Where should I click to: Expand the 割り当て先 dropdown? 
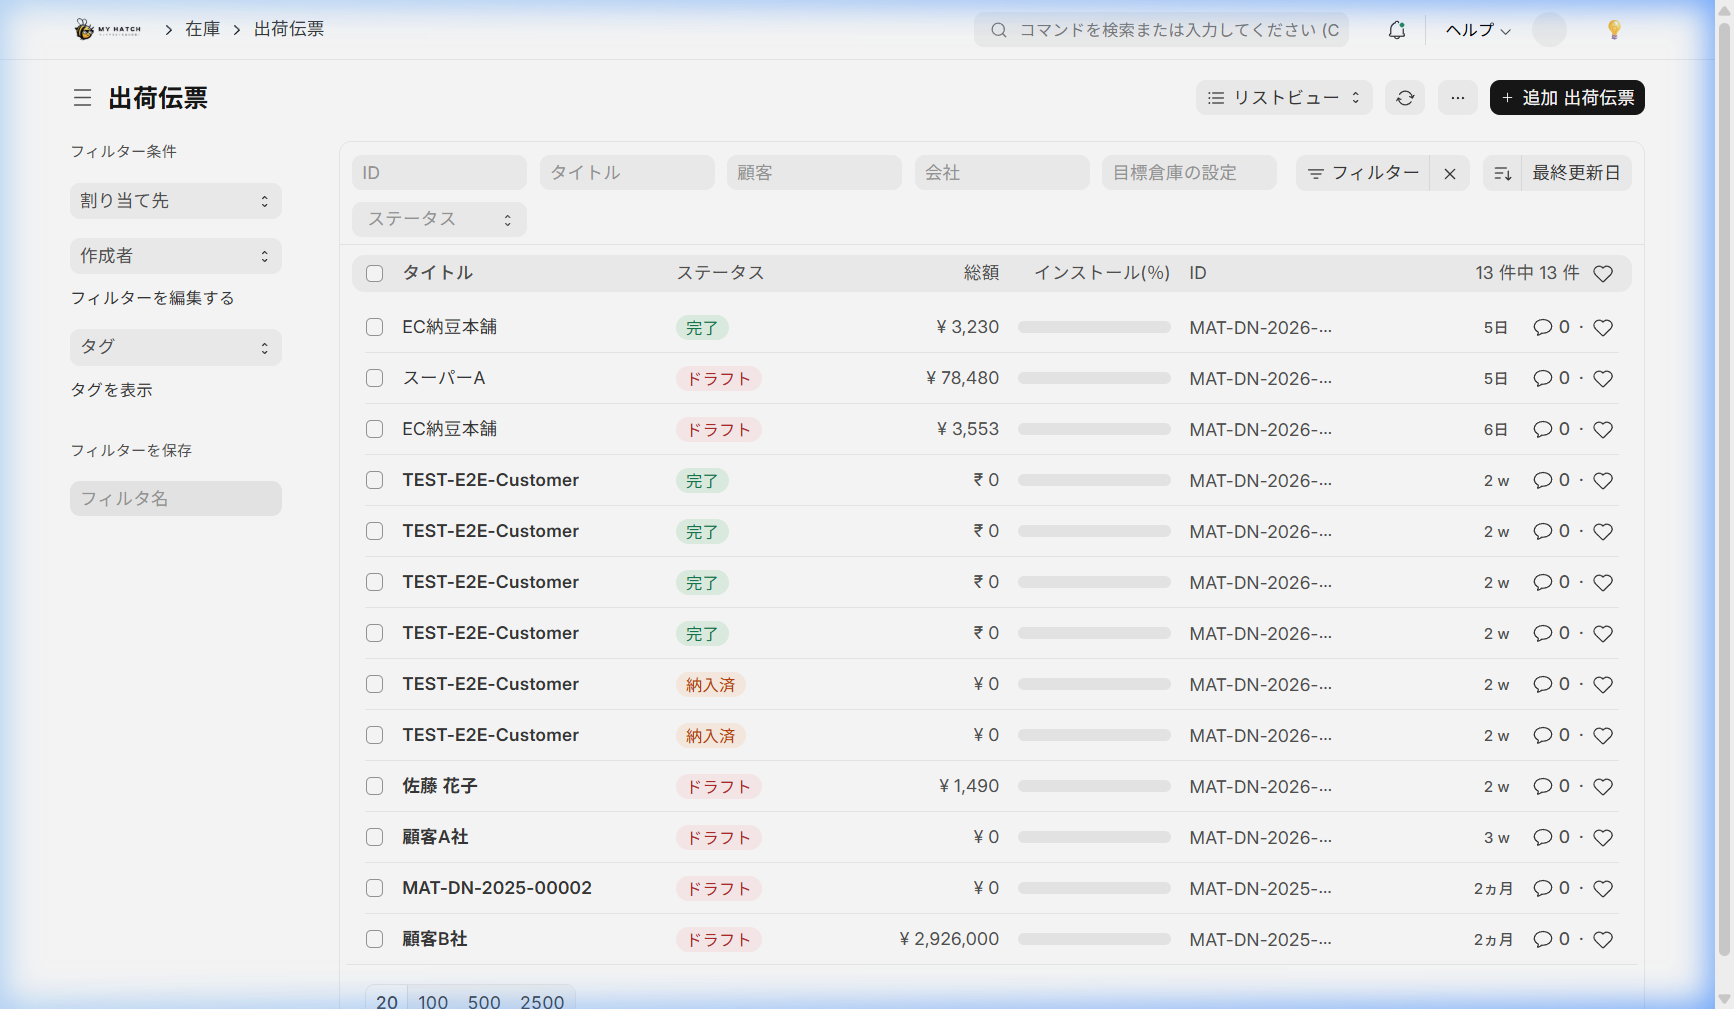click(175, 201)
